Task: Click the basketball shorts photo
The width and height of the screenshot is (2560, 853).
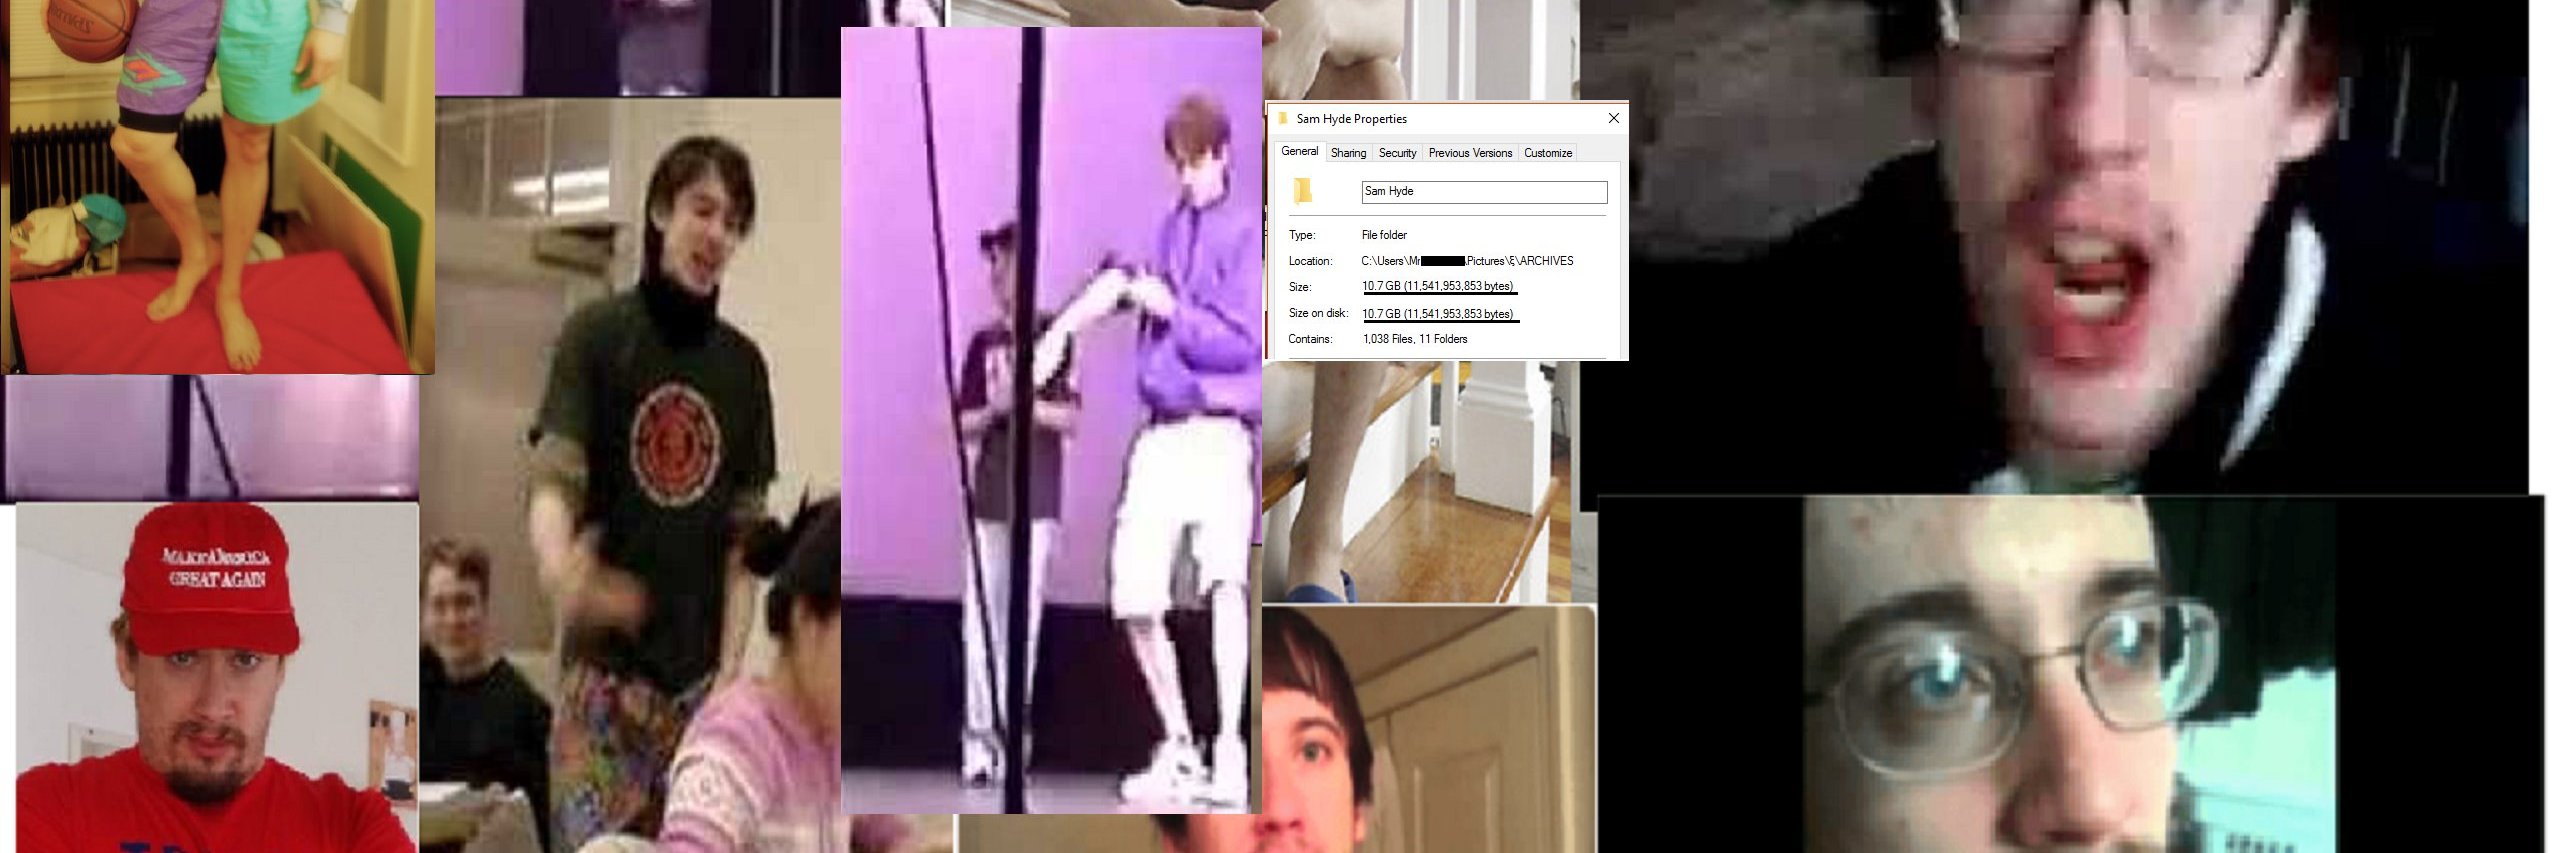Action: pos(217,187)
